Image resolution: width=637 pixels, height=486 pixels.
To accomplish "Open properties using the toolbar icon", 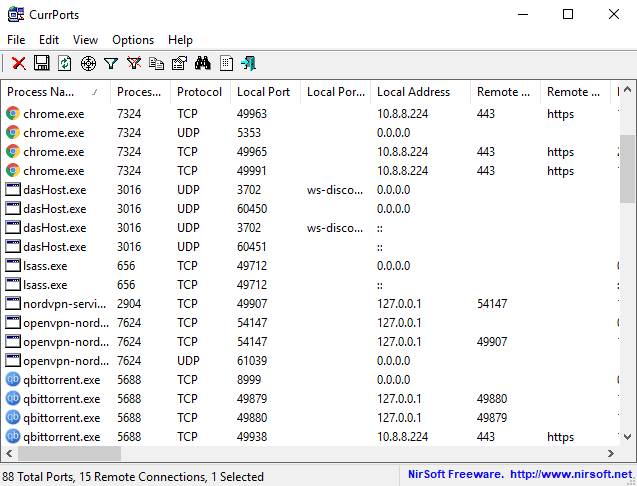I will click(179, 63).
